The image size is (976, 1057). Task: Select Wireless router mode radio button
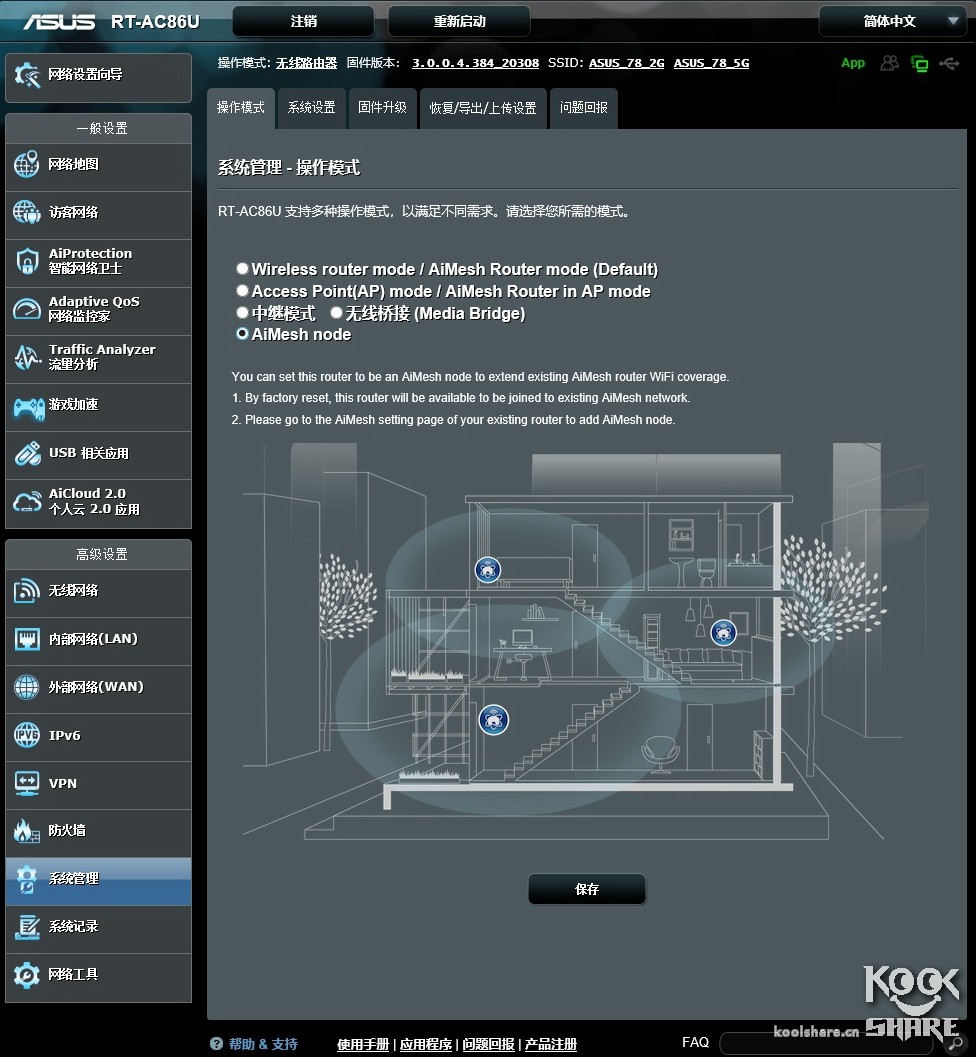point(242,268)
